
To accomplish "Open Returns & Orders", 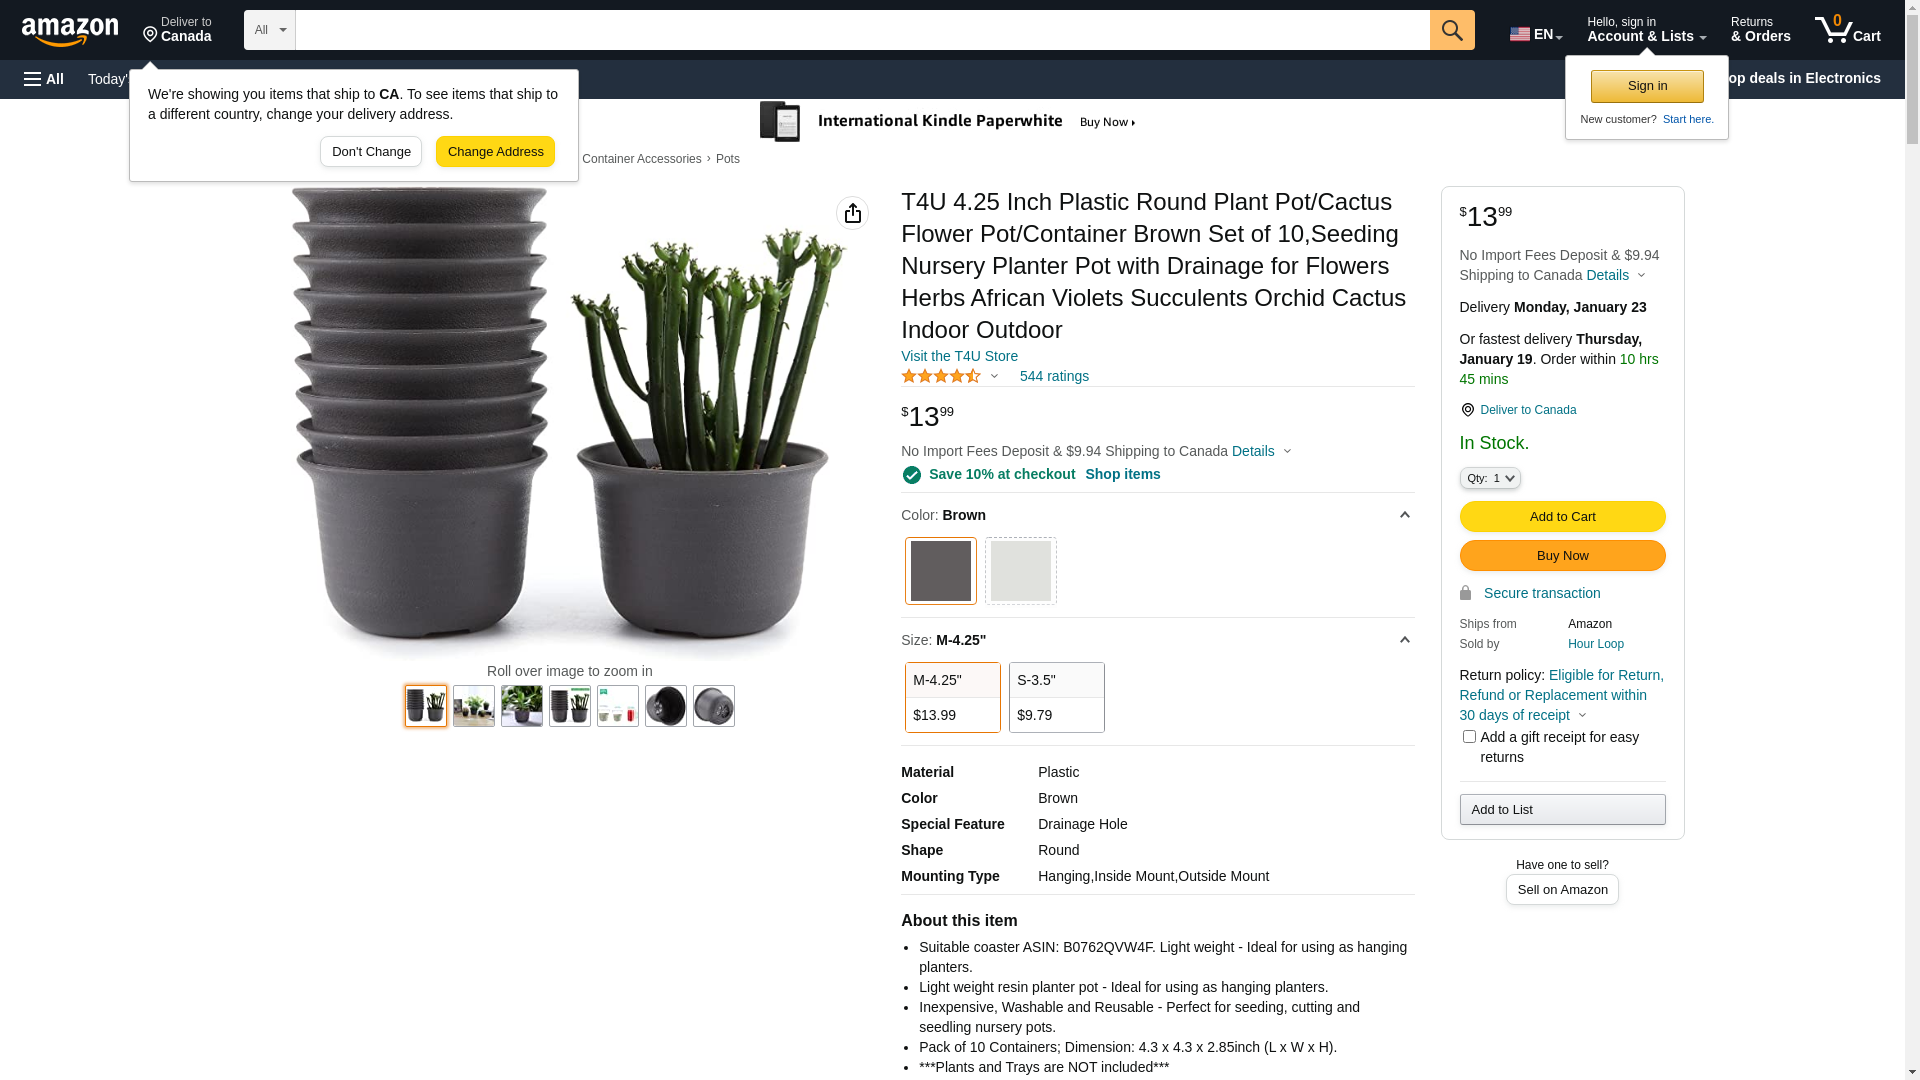I will (1760, 30).
